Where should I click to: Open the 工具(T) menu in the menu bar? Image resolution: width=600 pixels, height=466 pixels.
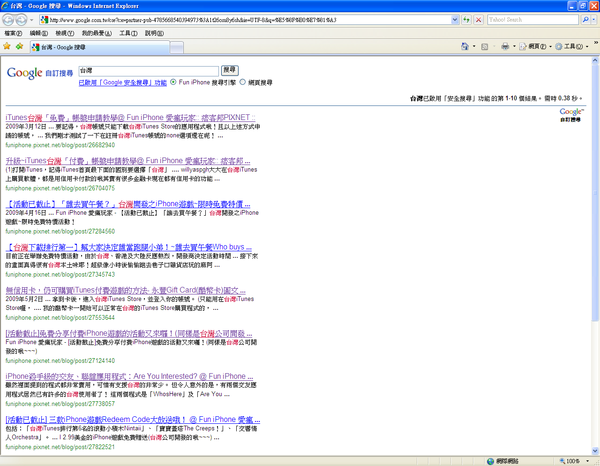click(x=128, y=33)
